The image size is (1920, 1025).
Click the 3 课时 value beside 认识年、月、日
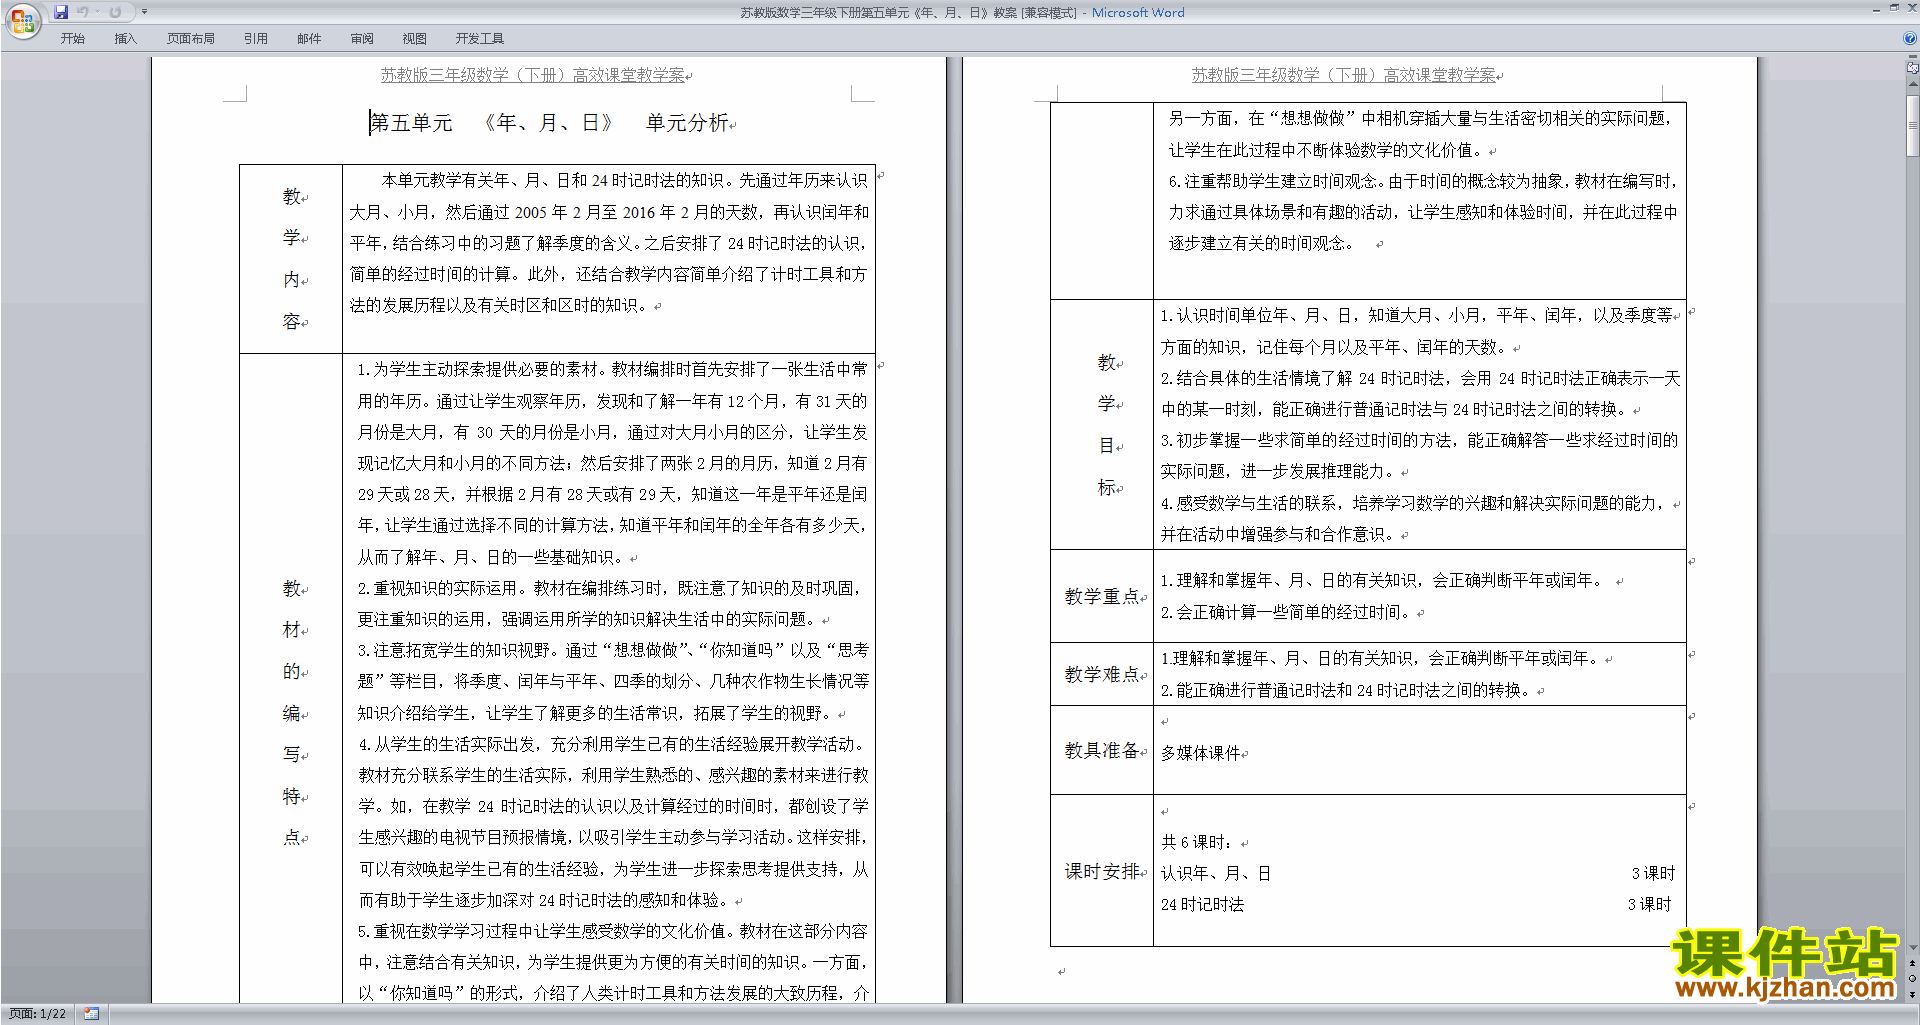[x=1653, y=873]
